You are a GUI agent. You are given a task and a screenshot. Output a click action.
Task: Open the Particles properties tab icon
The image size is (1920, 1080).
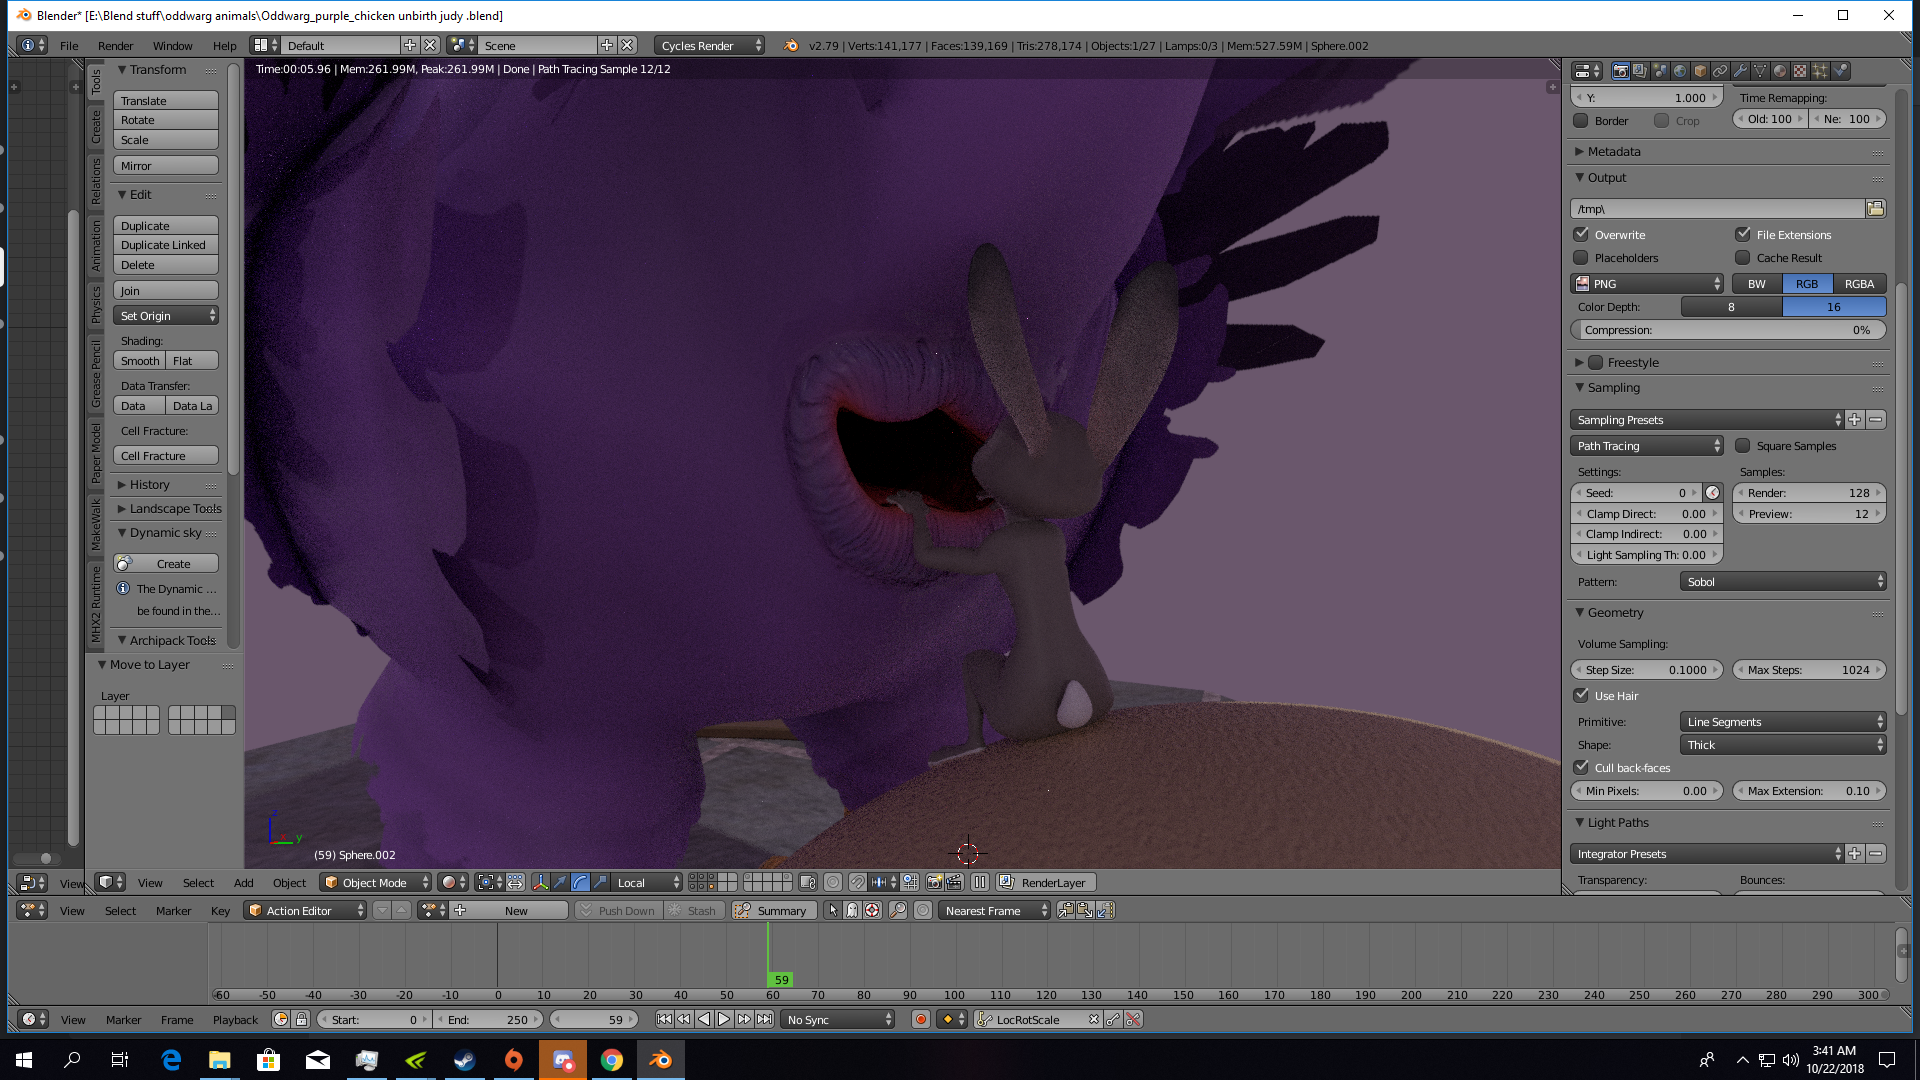click(1820, 71)
